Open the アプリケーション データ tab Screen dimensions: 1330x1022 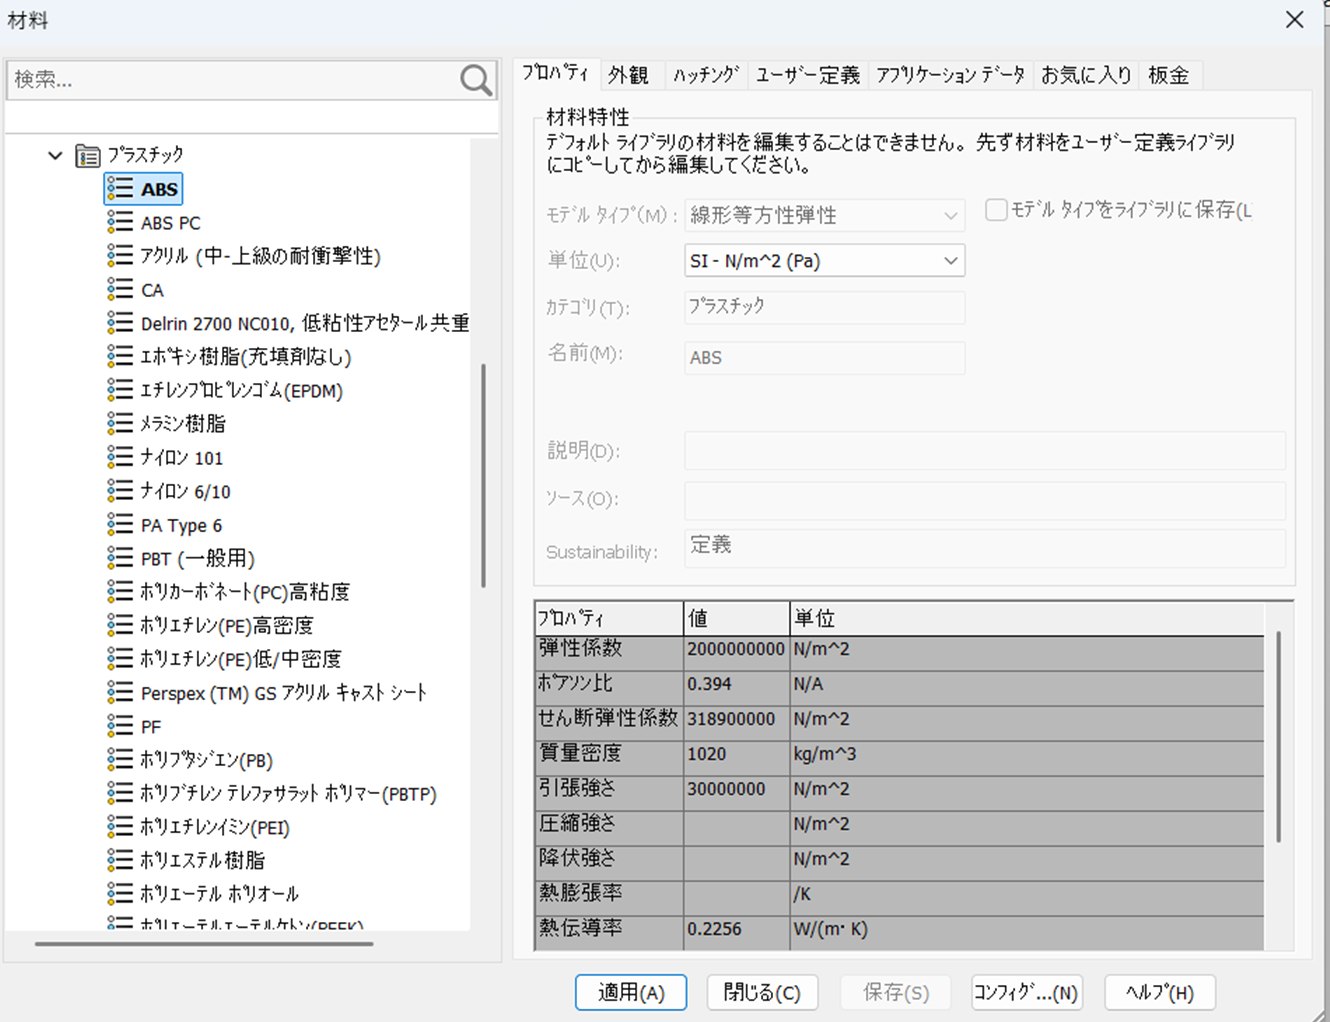click(950, 75)
